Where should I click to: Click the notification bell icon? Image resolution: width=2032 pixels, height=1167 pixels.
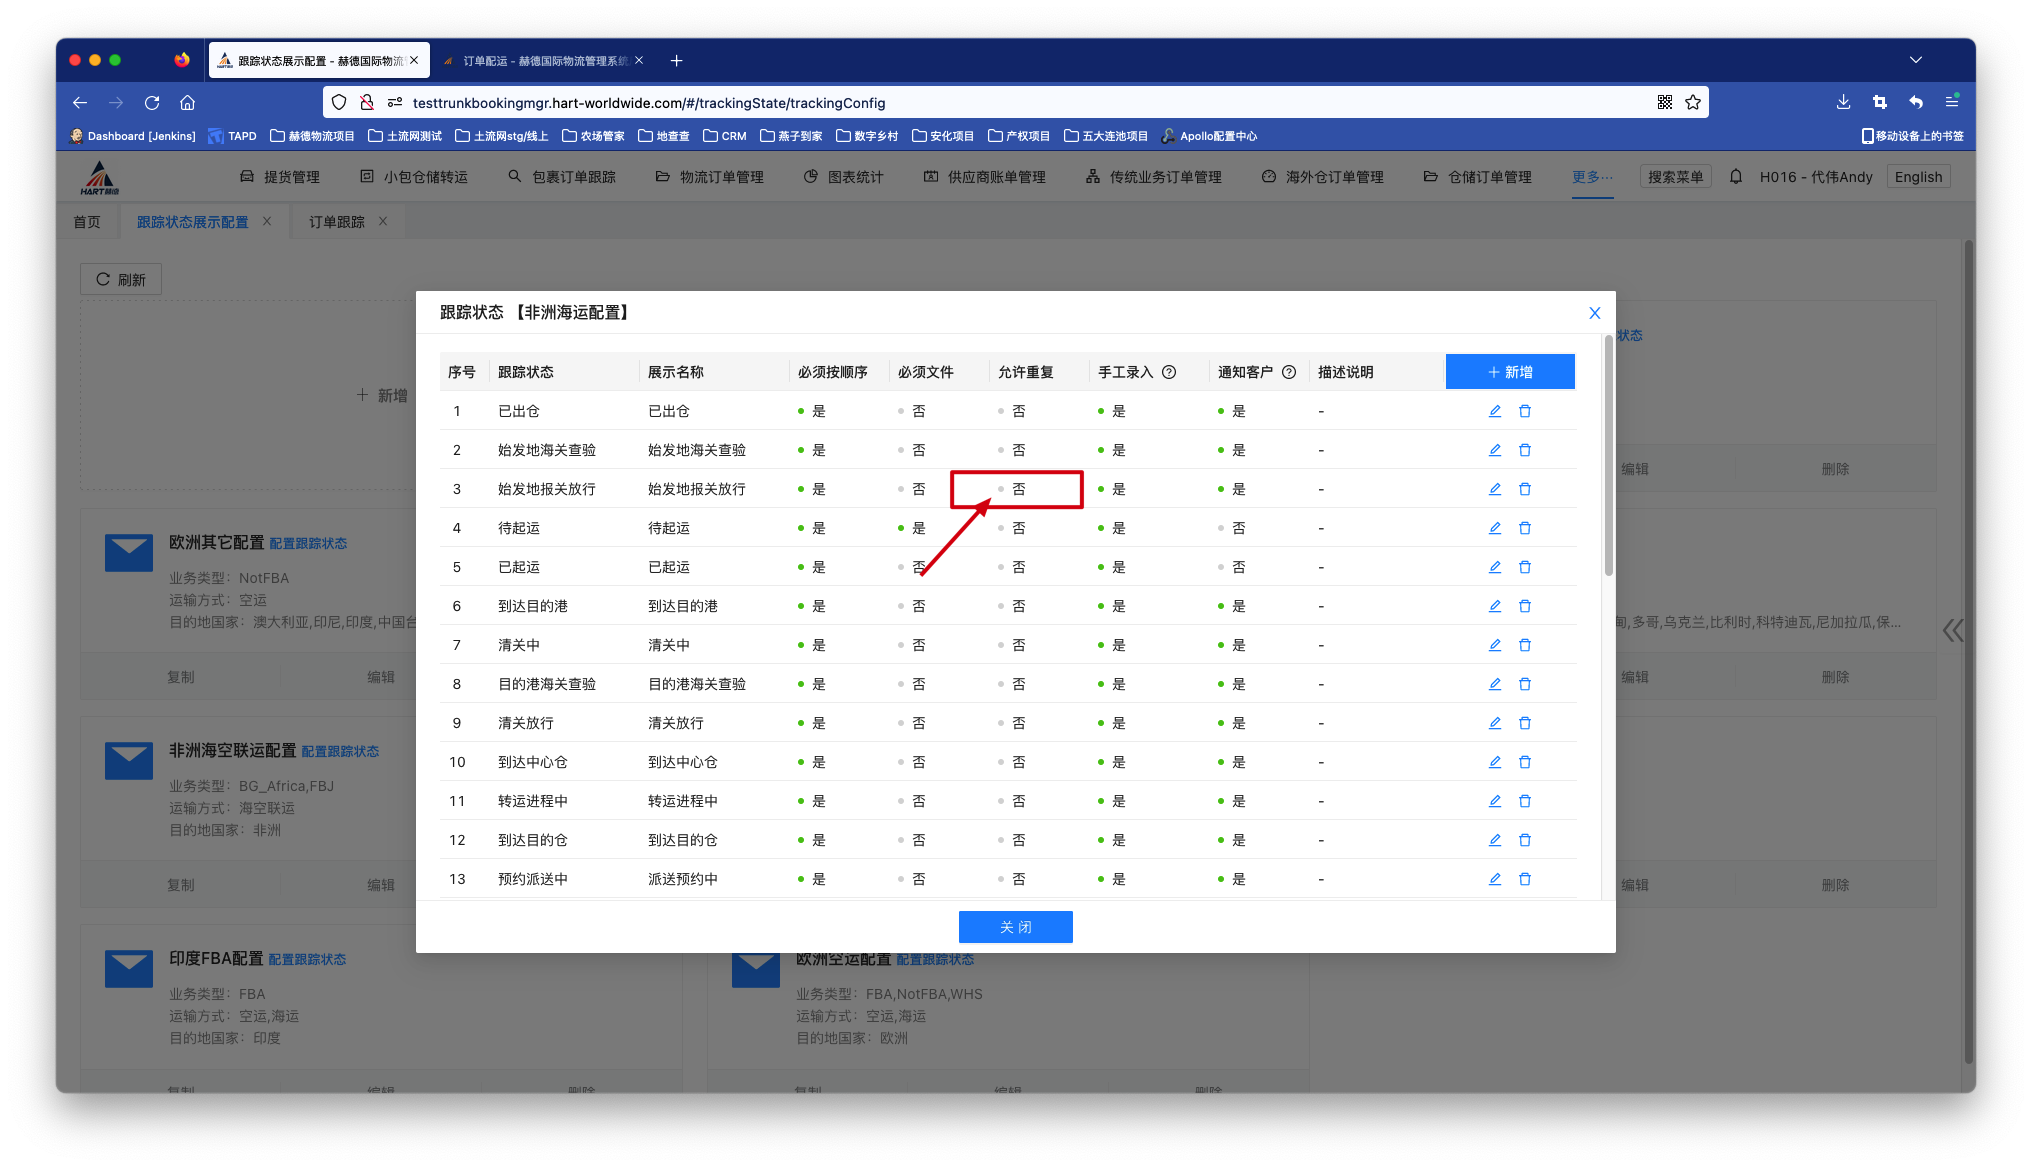(x=1736, y=177)
